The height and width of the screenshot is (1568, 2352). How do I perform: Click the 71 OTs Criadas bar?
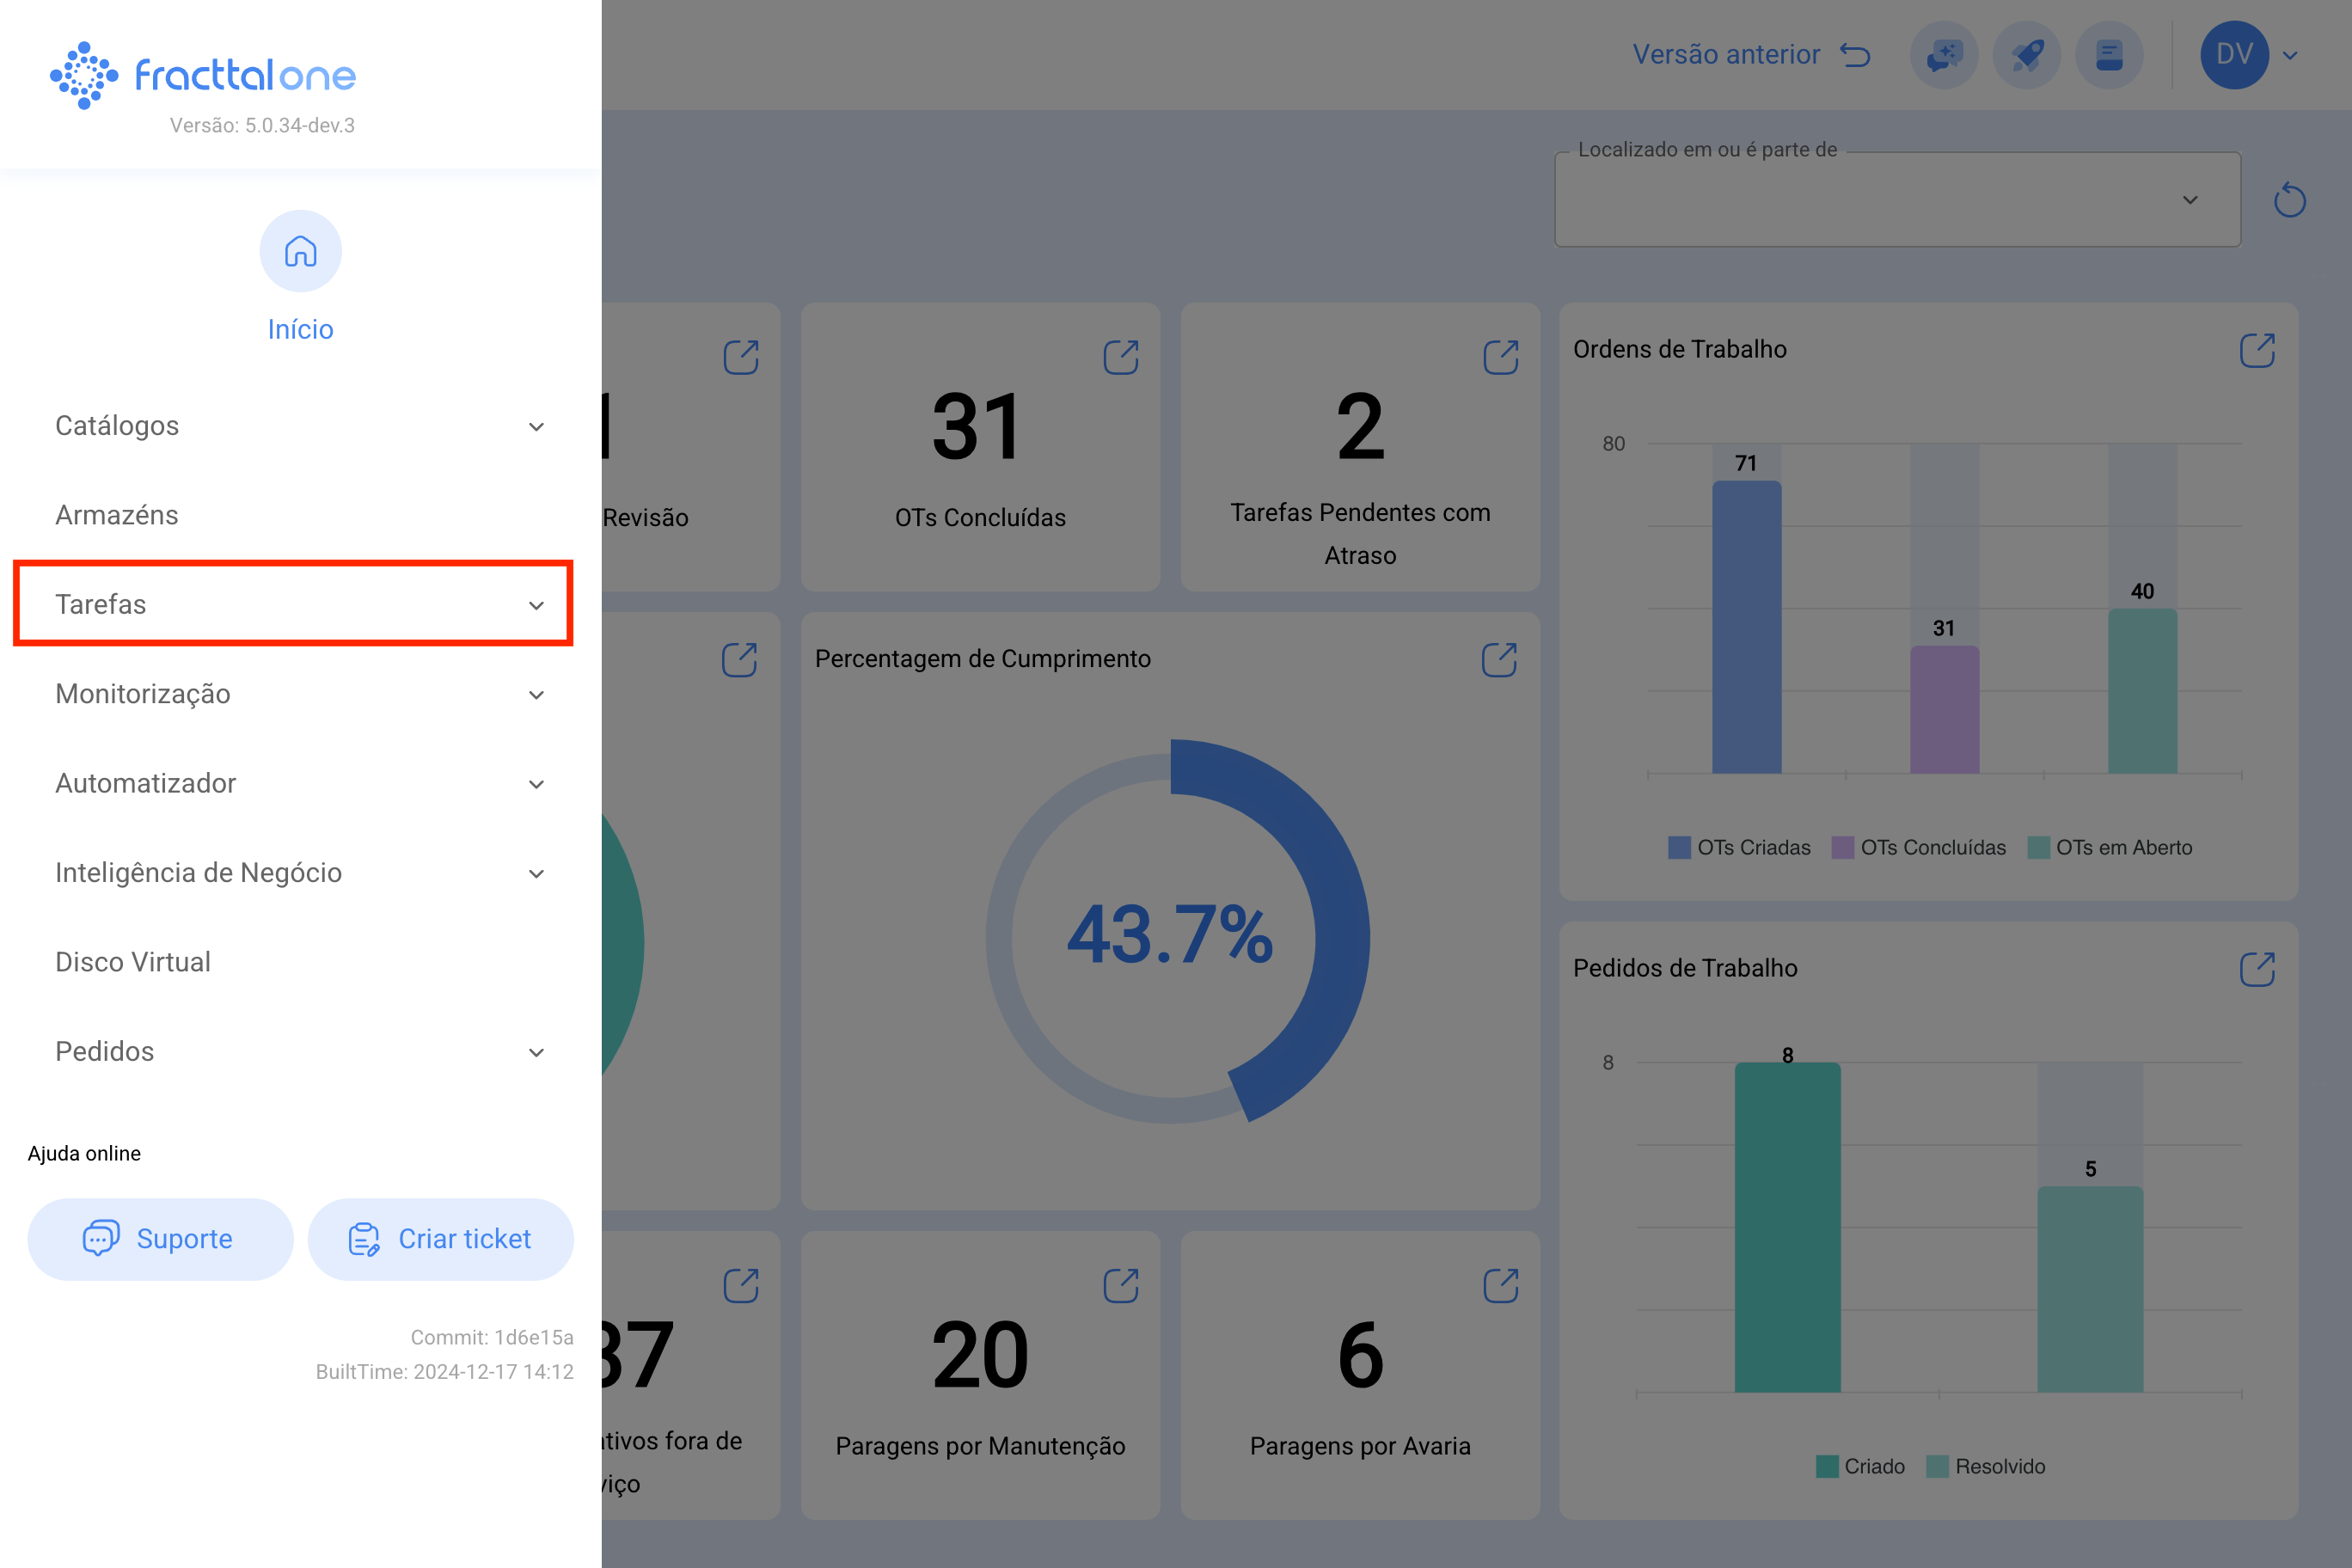tap(1746, 627)
